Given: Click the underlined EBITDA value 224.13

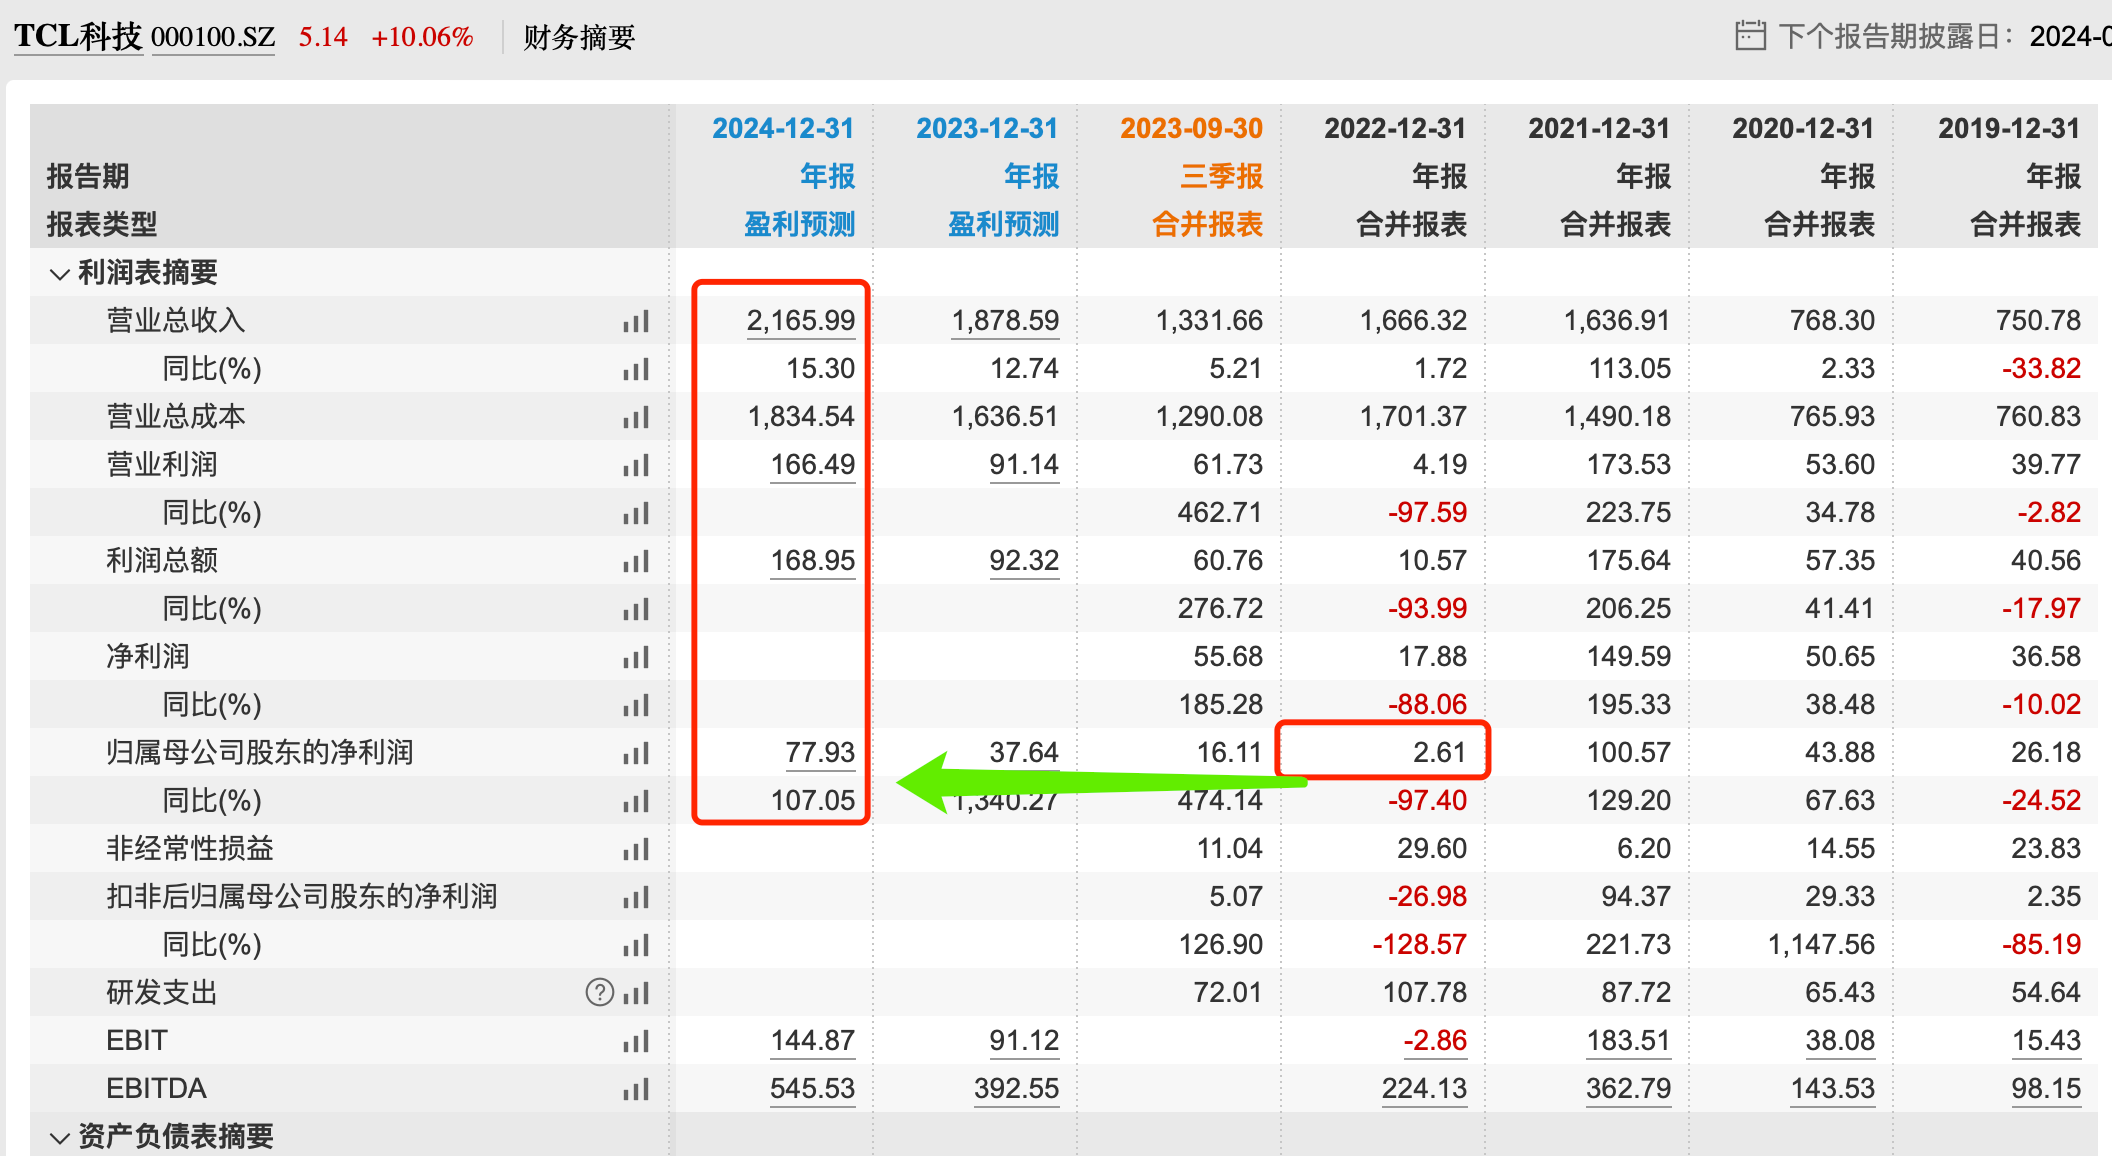Looking at the screenshot, I should pos(1425,1089).
